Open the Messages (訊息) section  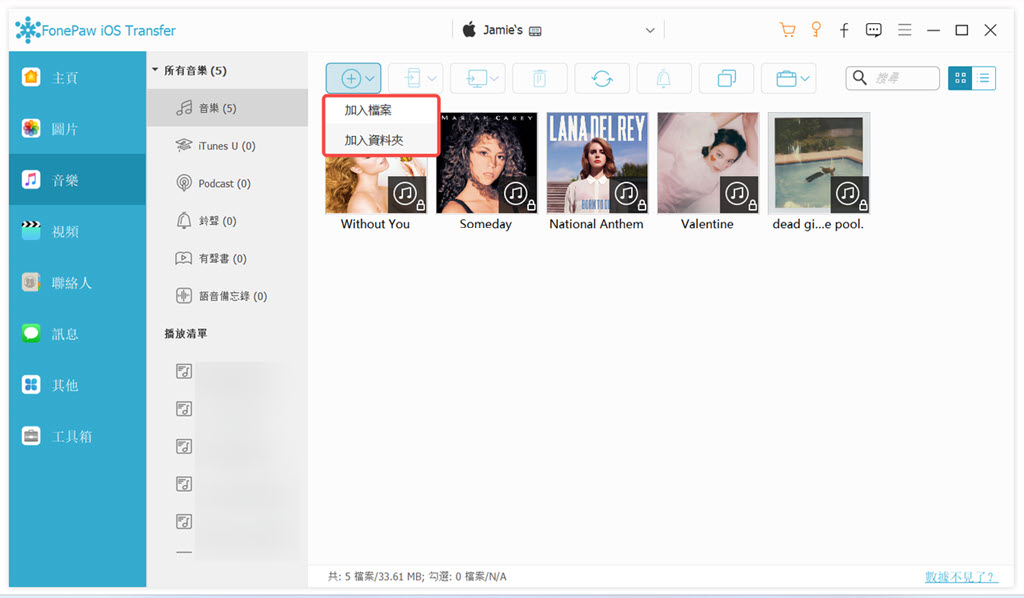point(77,334)
